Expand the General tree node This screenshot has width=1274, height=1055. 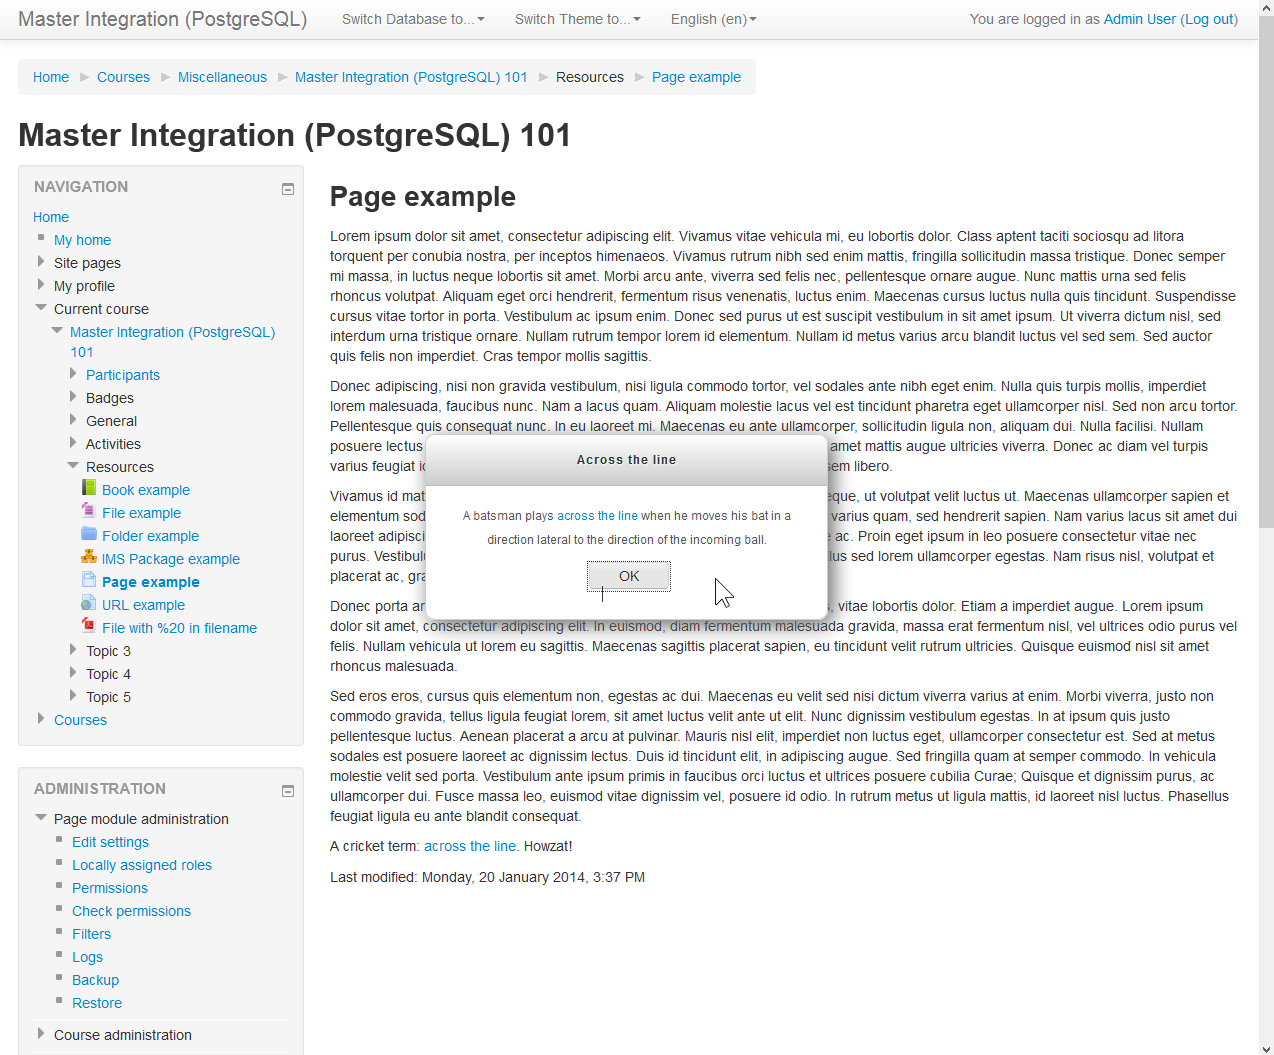[x=73, y=420]
